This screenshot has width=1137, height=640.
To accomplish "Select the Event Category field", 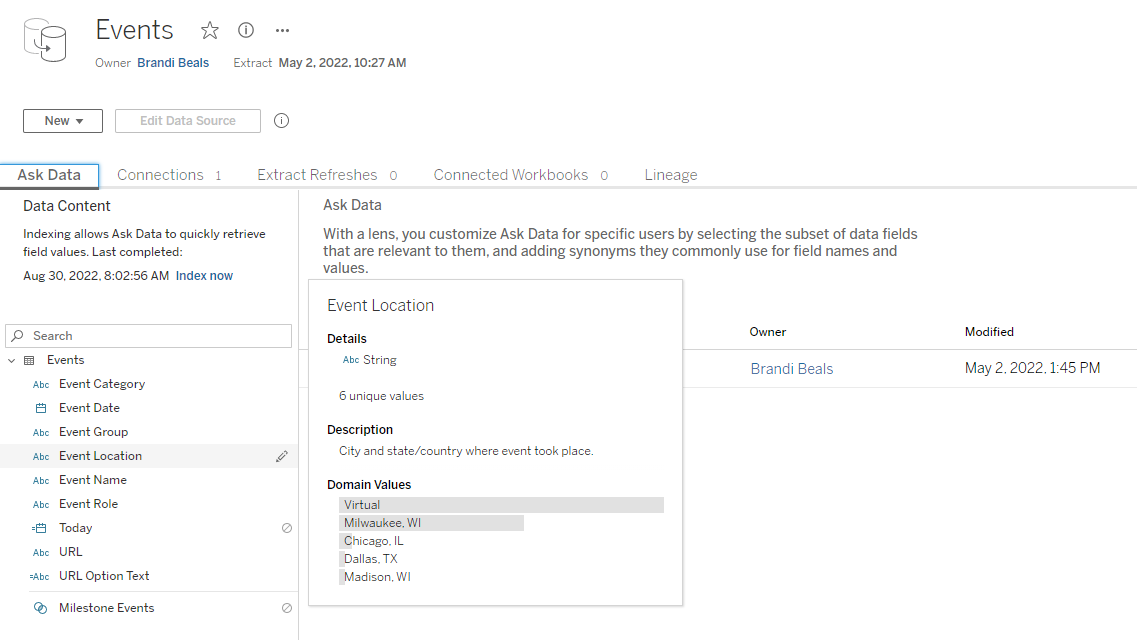I will point(102,384).
